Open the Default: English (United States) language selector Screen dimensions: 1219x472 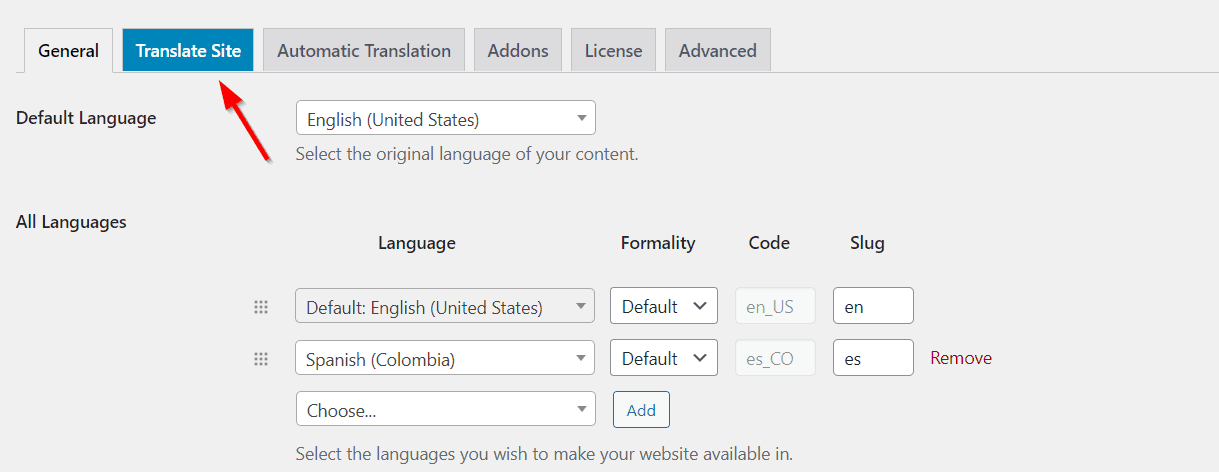click(445, 306)
